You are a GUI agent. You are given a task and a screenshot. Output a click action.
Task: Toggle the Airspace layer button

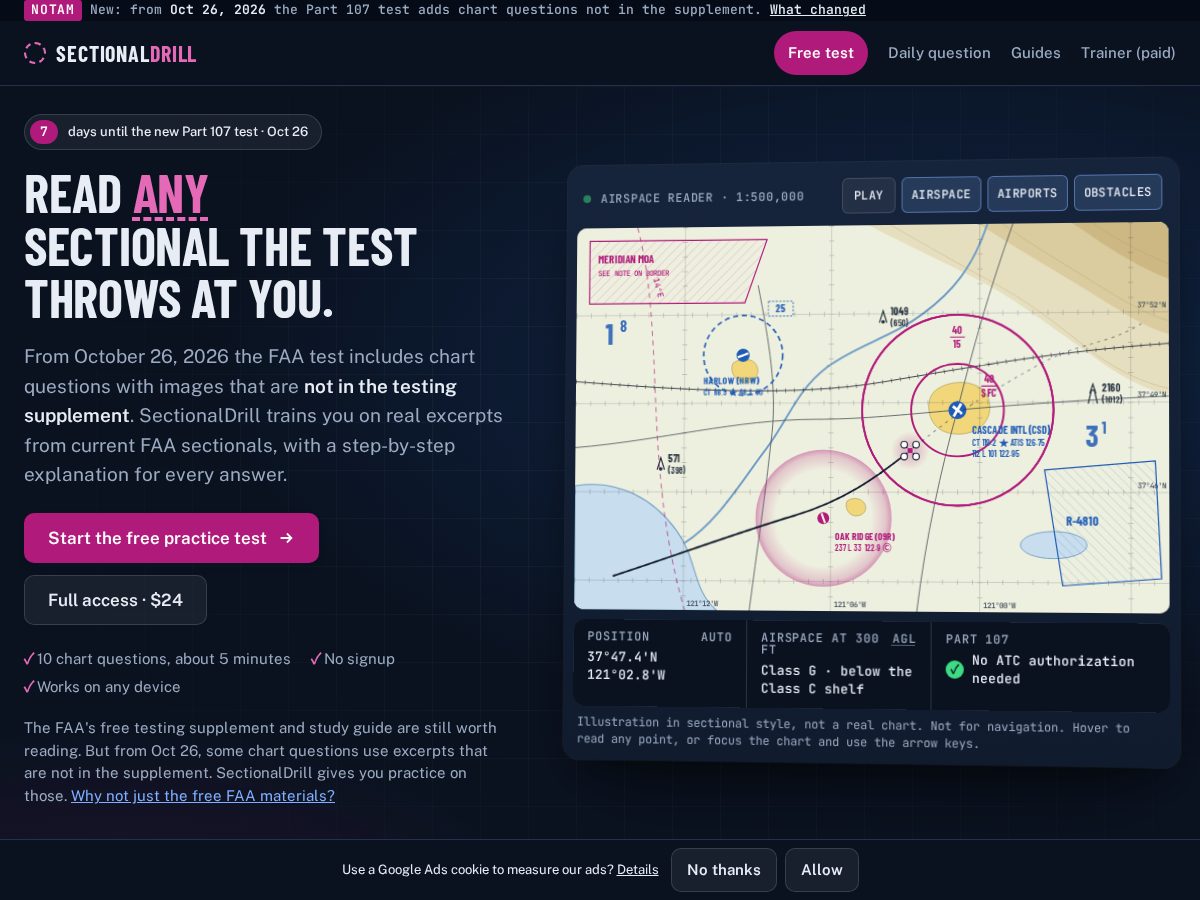tap(941, 194)
